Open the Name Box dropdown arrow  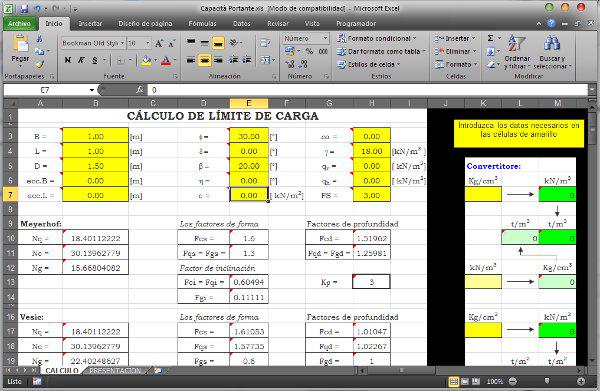click(x=92, y=90)
